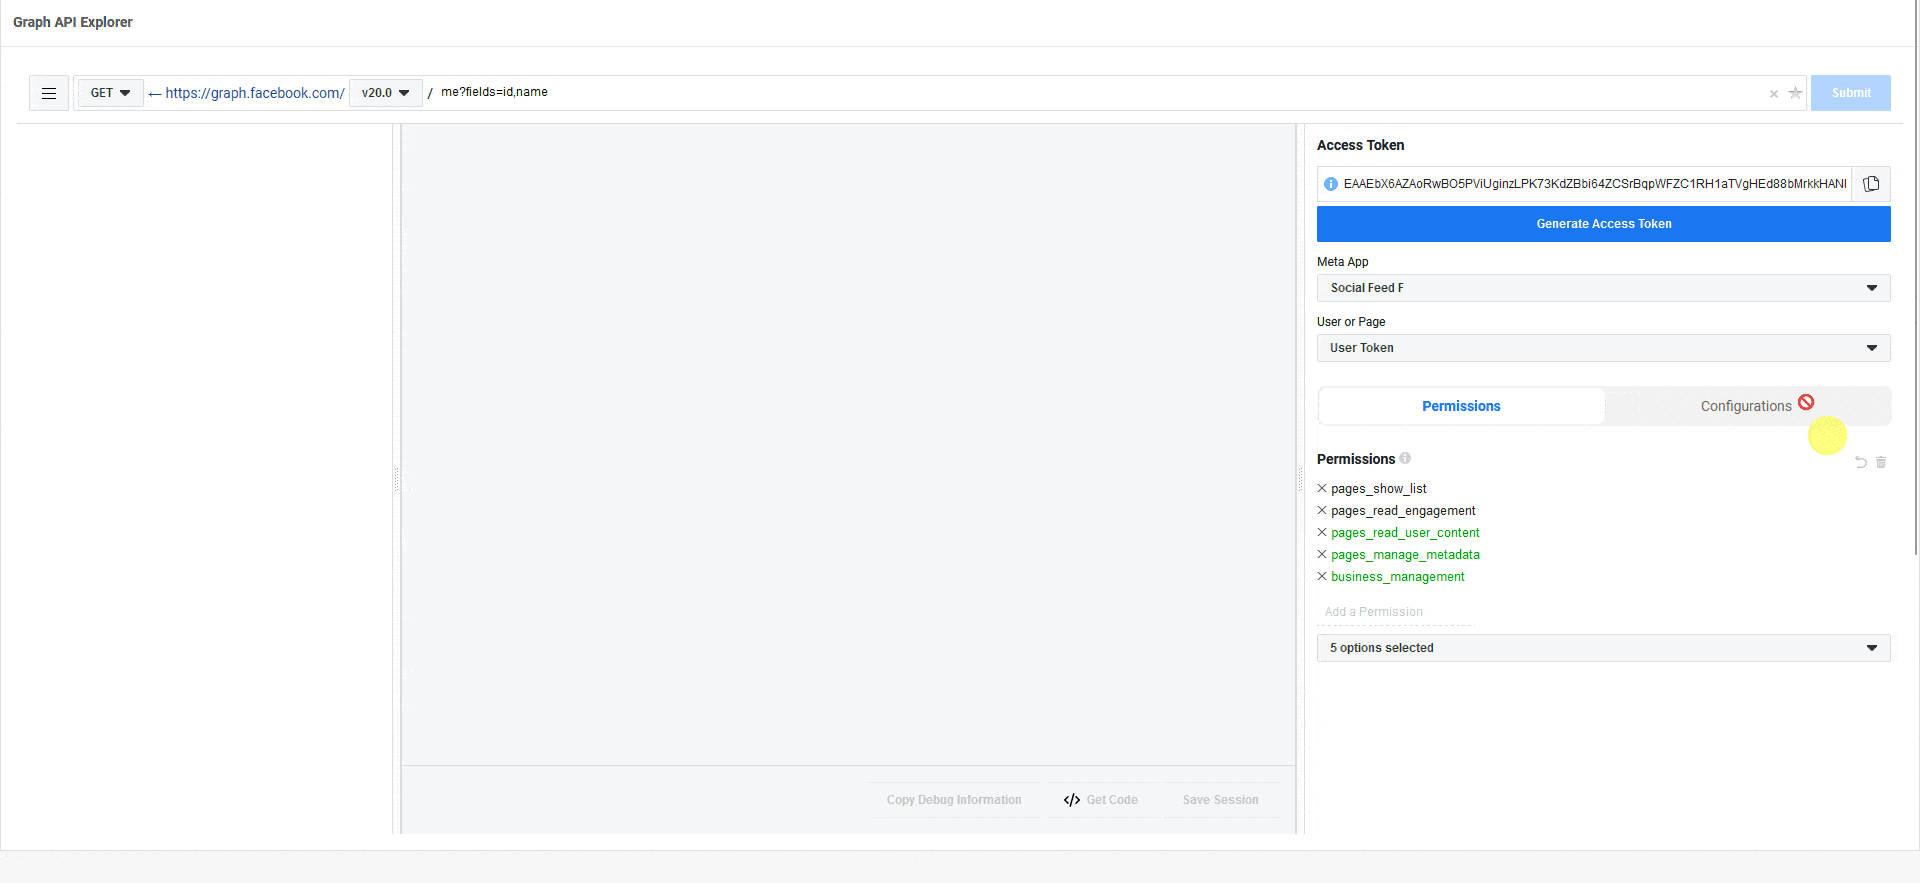Remove the pages_manage_metadata permission
Image resolution: width=1920 pixels, height=883 pixels.
(1322, 555)
